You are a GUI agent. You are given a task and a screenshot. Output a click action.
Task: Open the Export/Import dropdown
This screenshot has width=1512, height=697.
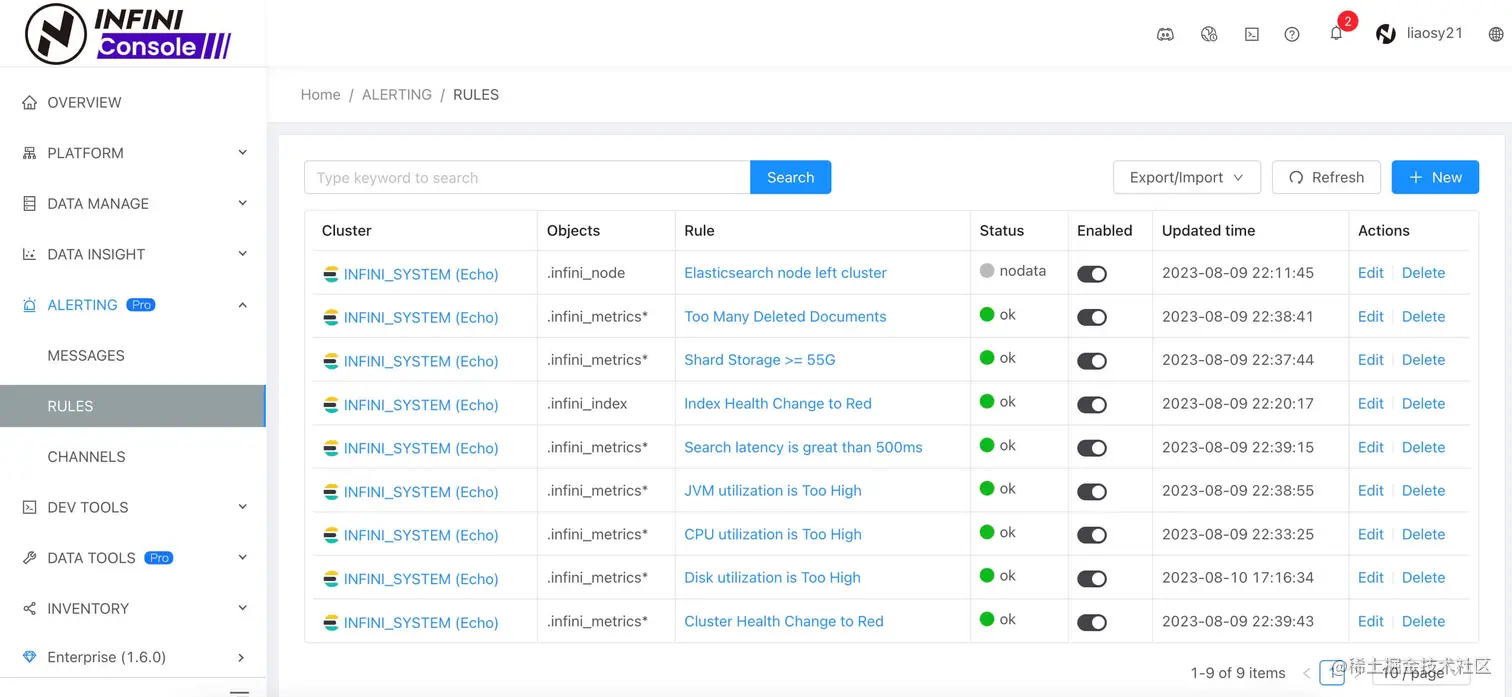pos(1186,177)
